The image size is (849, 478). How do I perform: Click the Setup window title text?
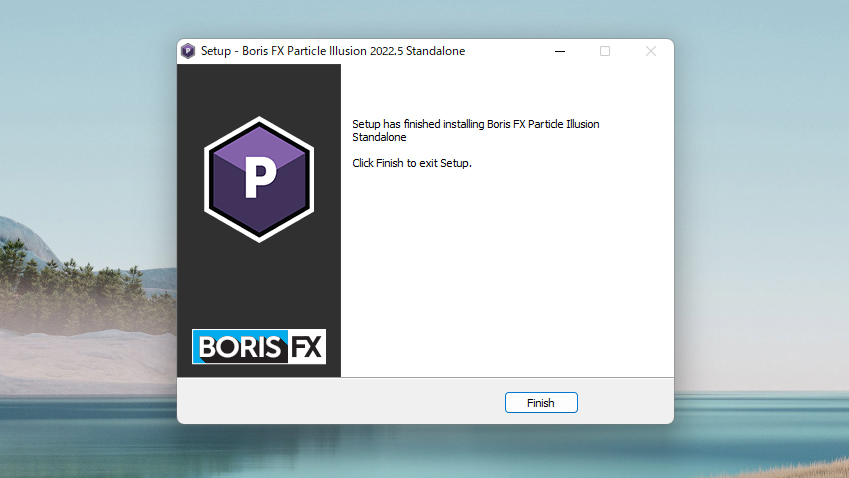(333, 51)
